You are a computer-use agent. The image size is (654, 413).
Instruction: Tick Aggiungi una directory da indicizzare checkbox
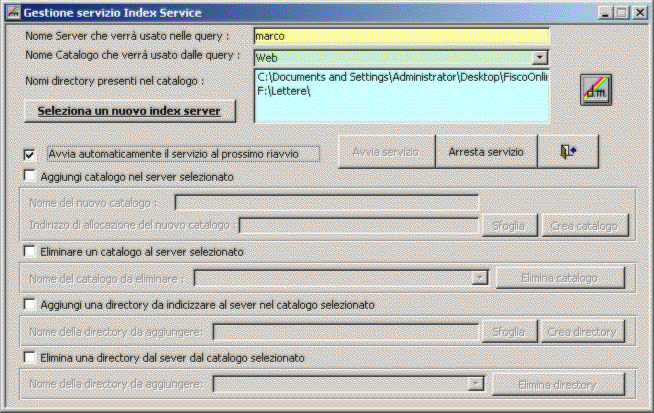(30, 304)
